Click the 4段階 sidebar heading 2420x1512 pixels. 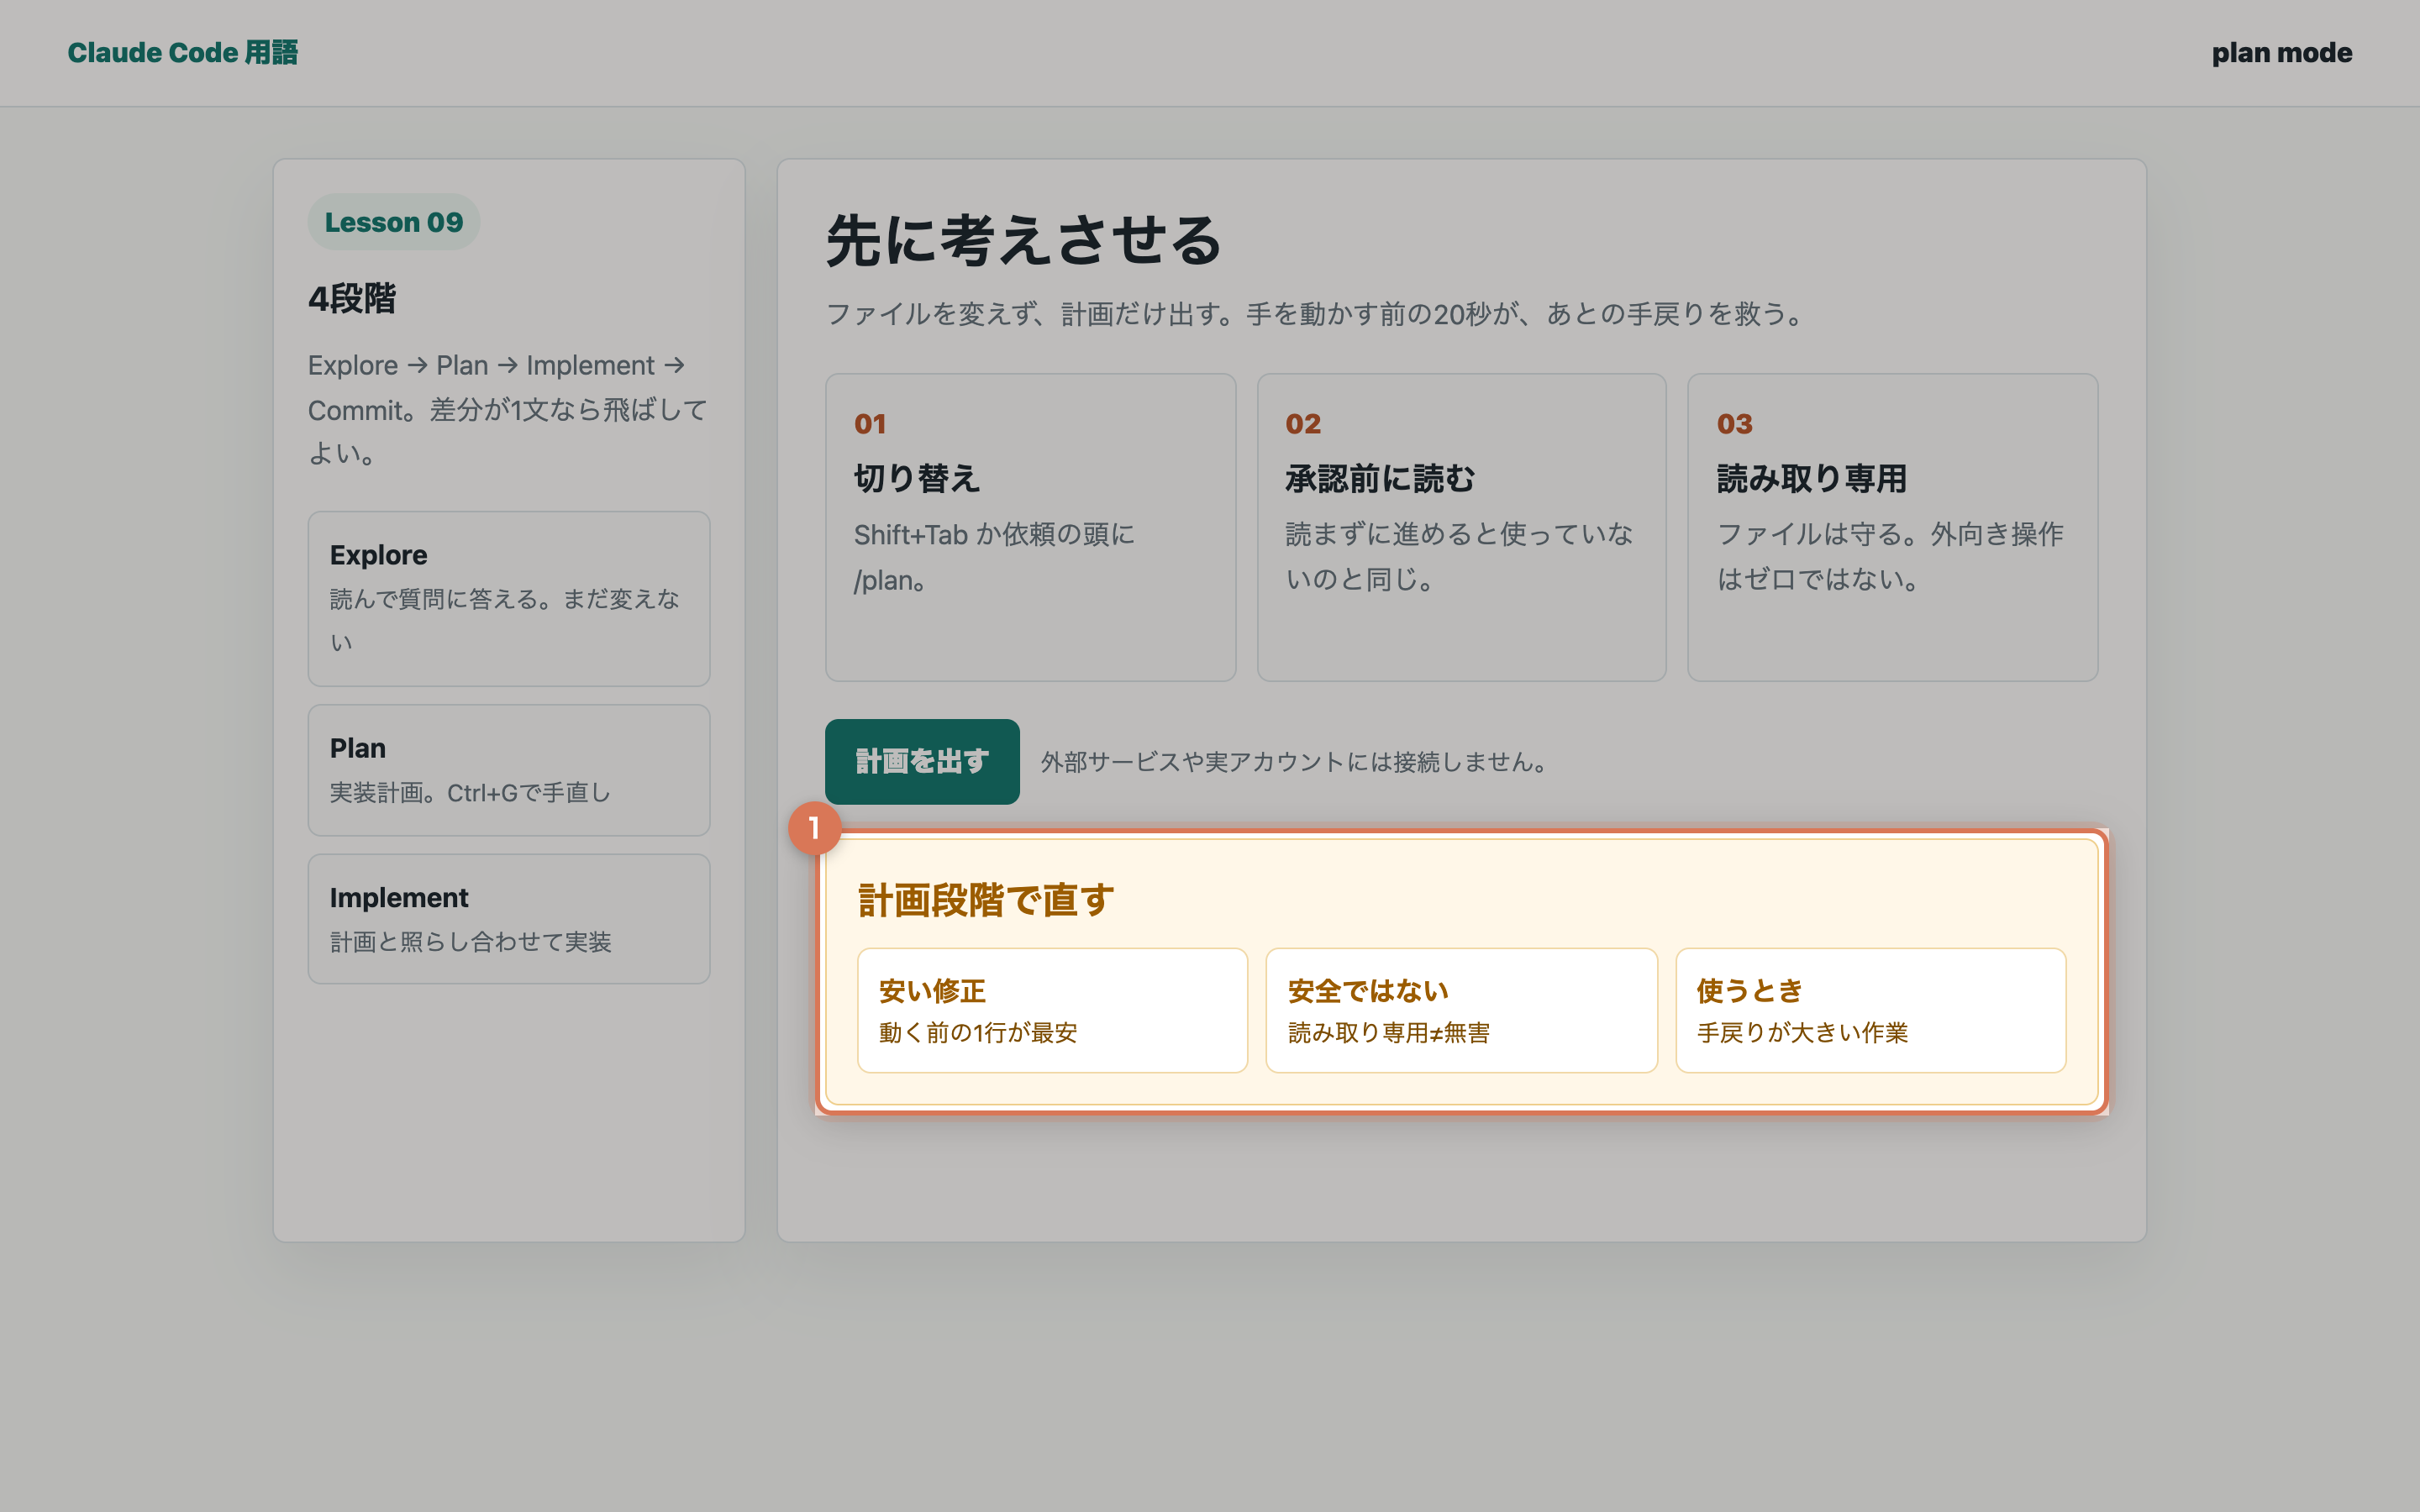tap(352, 298)
